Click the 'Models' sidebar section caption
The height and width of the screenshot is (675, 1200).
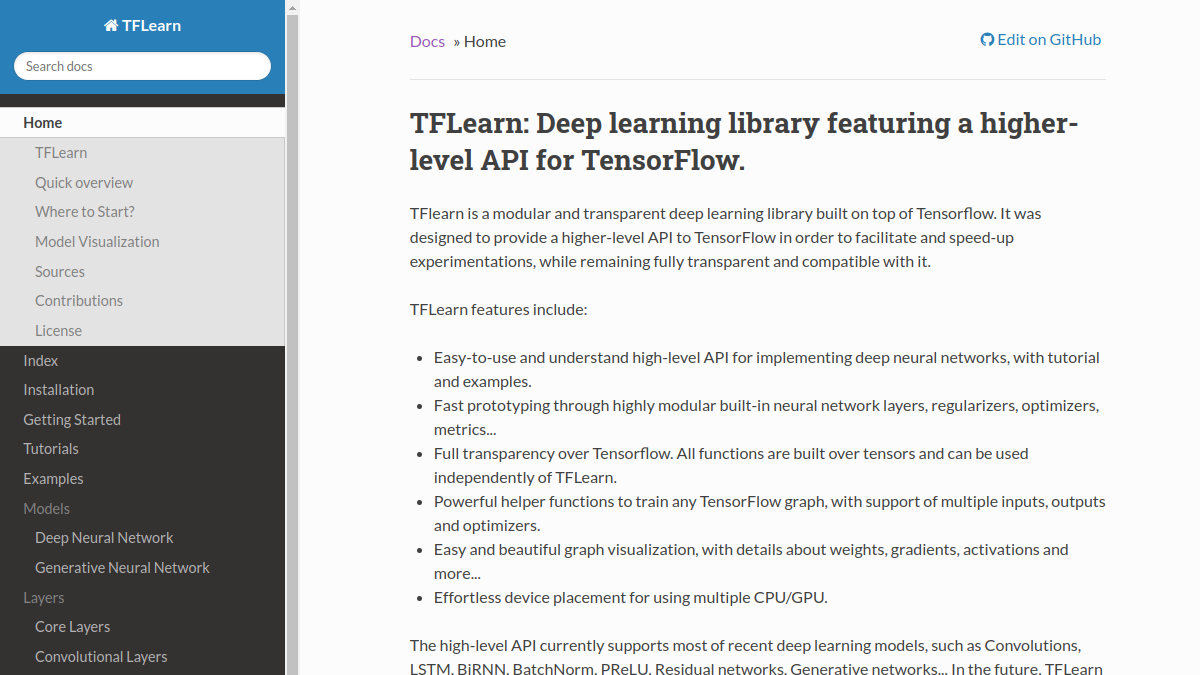point(47,509)
